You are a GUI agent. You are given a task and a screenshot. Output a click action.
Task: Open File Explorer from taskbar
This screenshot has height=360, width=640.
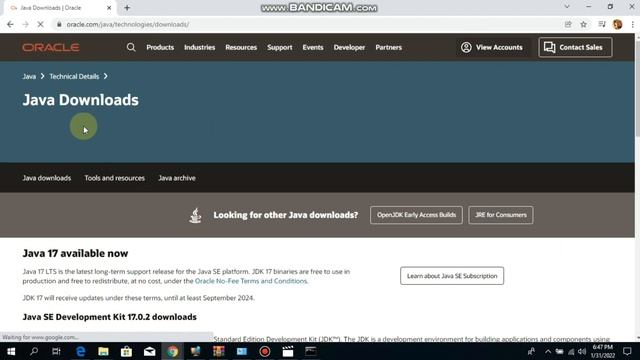tap(103, 351)
